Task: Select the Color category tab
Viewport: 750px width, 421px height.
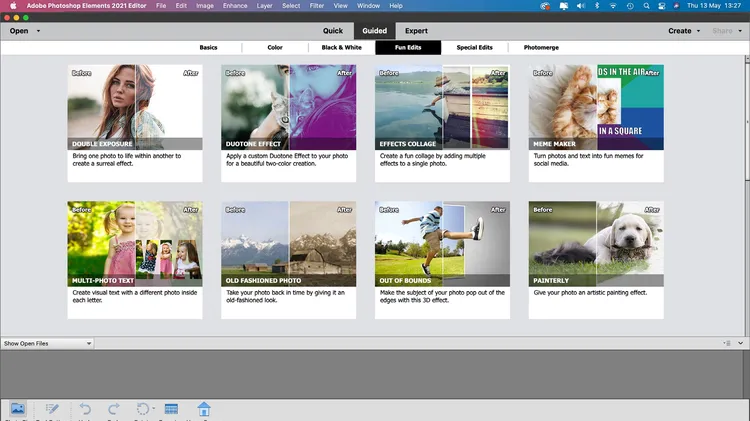Action: point(275,47)
